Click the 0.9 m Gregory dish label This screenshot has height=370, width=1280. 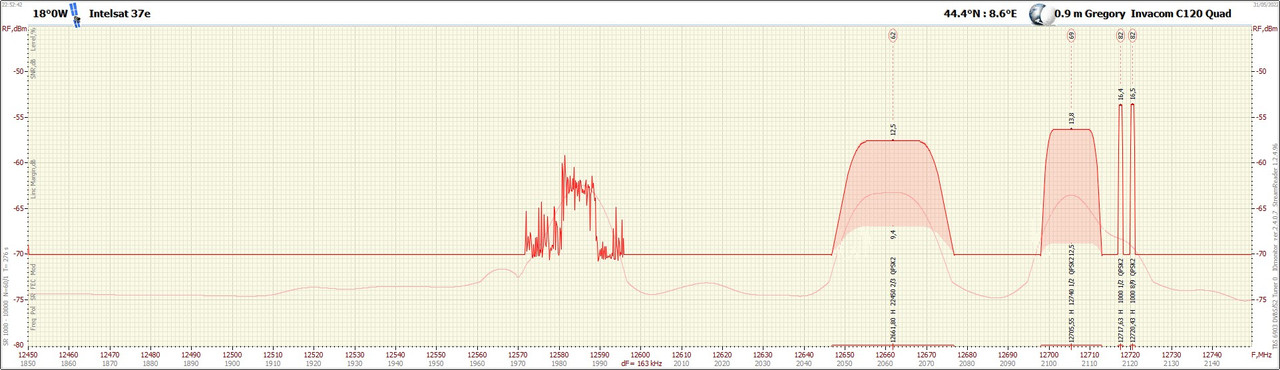pos(1090,14)
